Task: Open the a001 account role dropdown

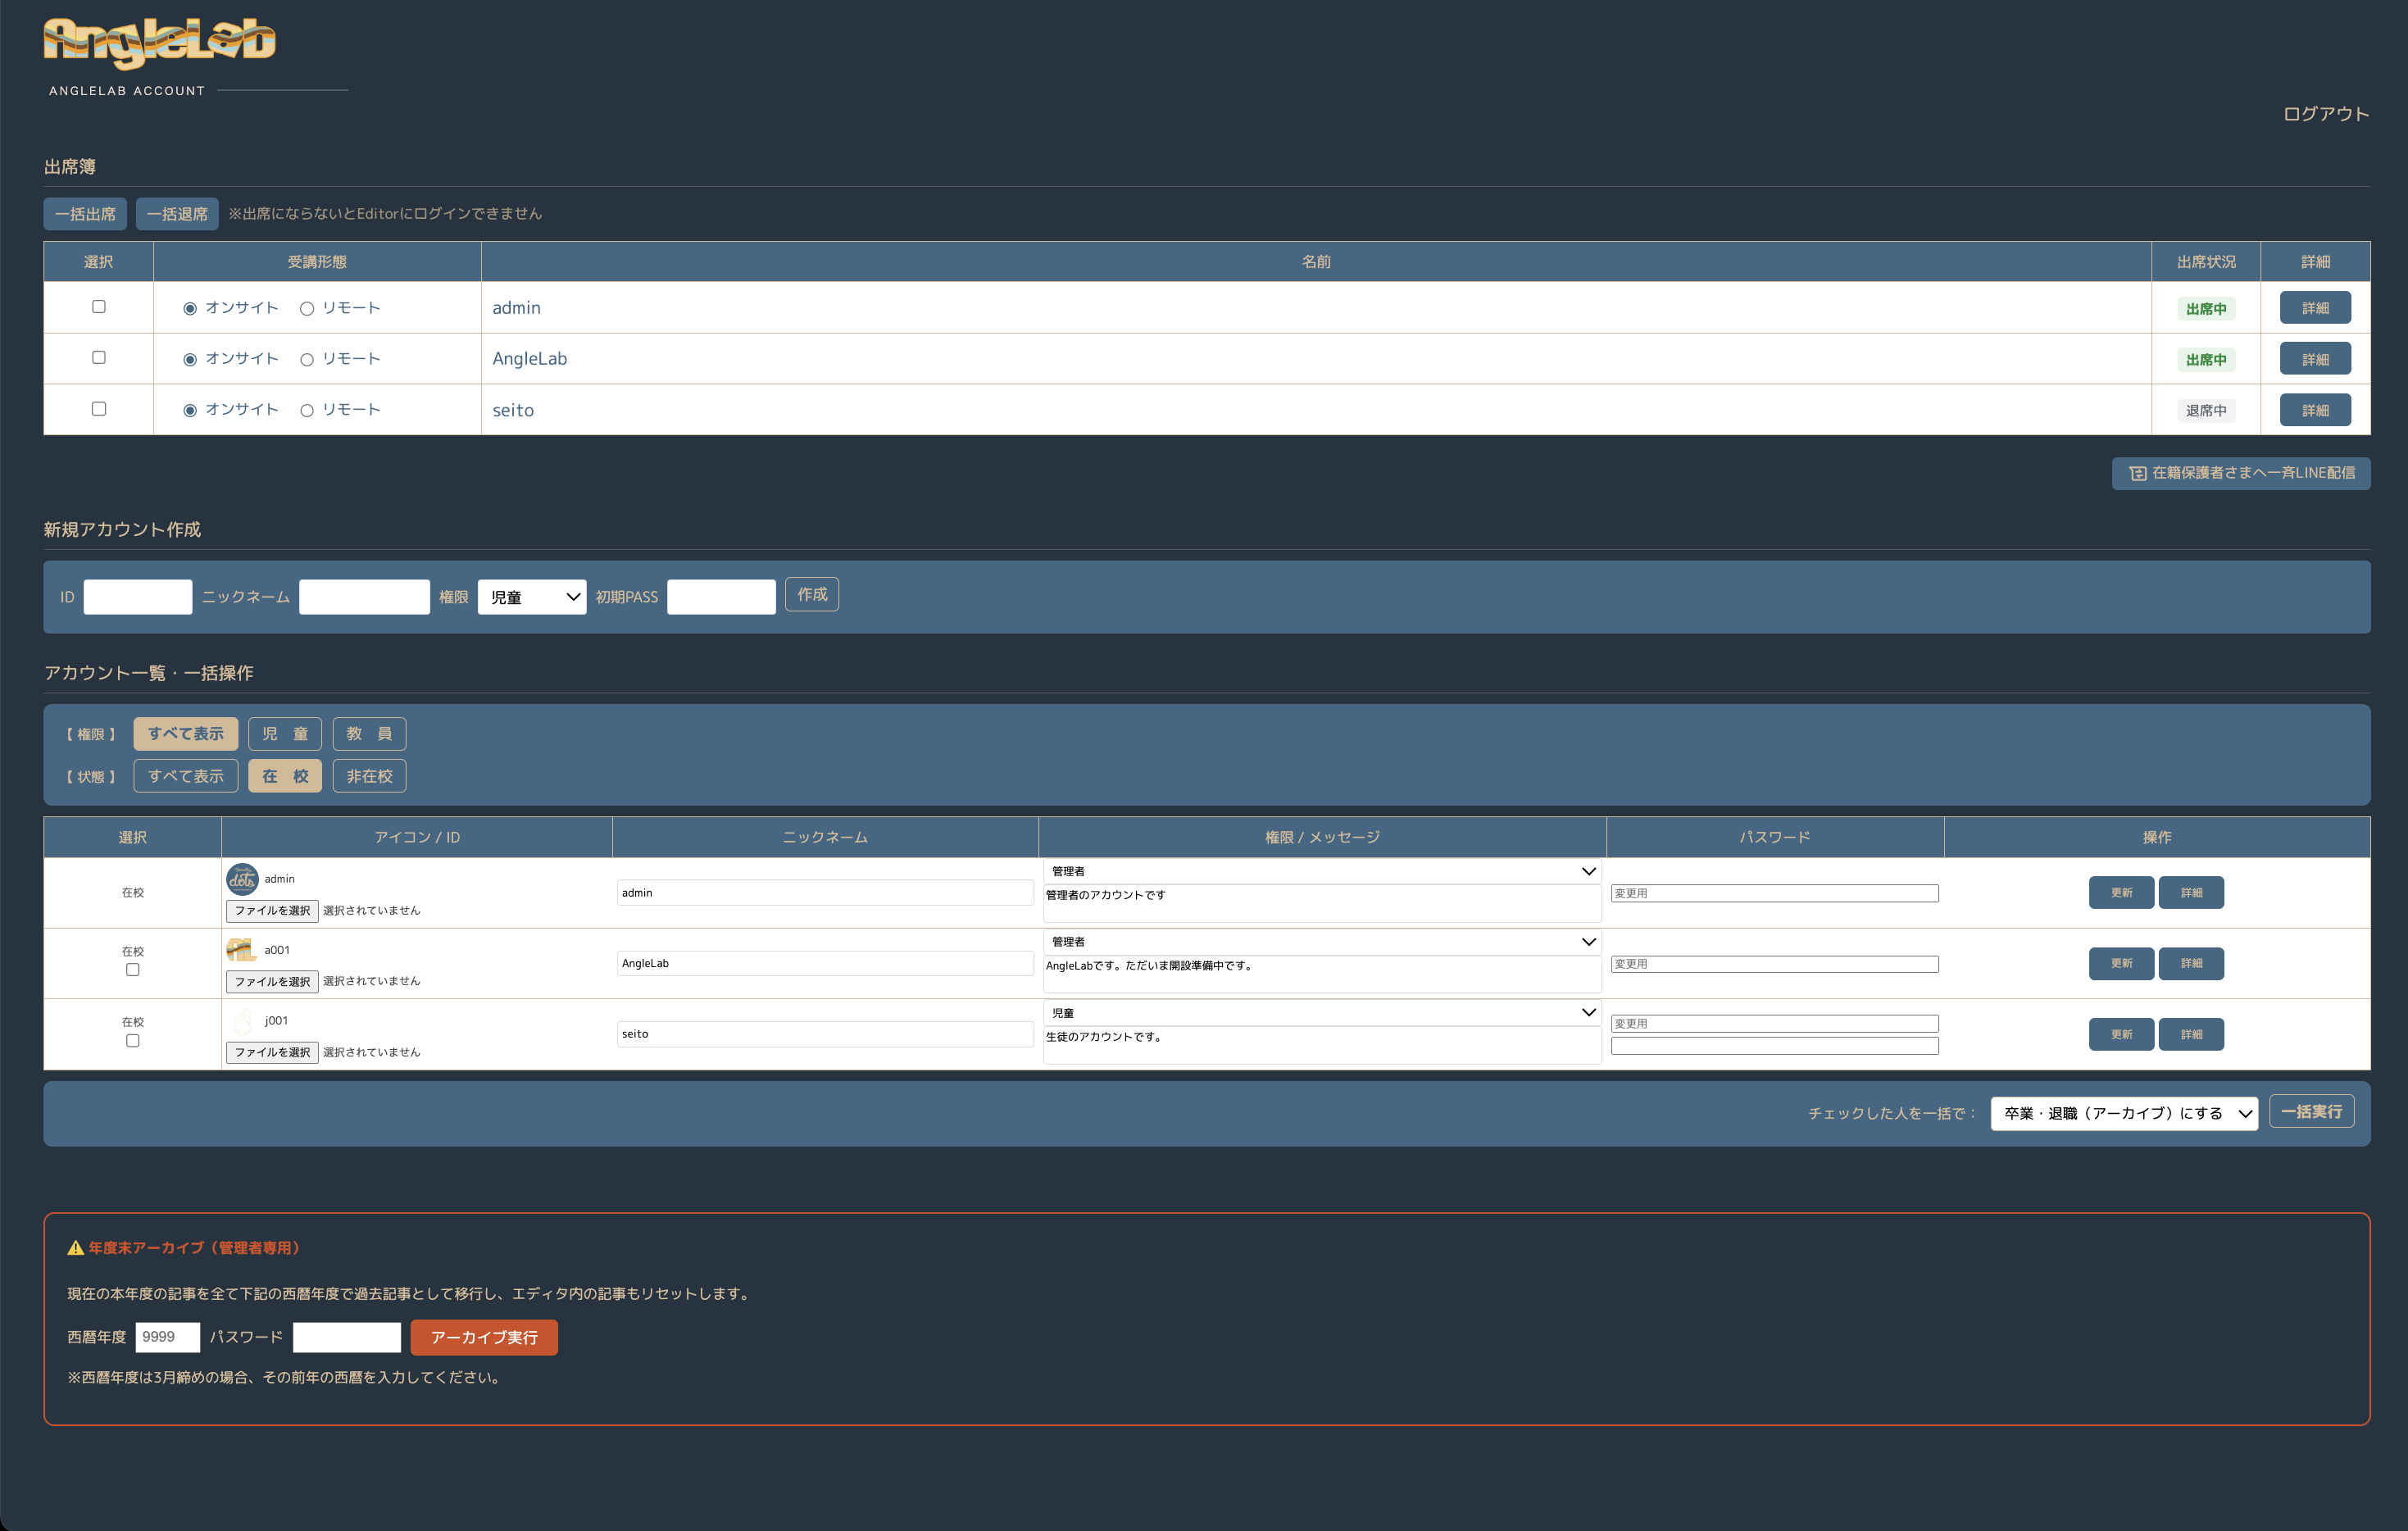Action: coord(1321,942)
